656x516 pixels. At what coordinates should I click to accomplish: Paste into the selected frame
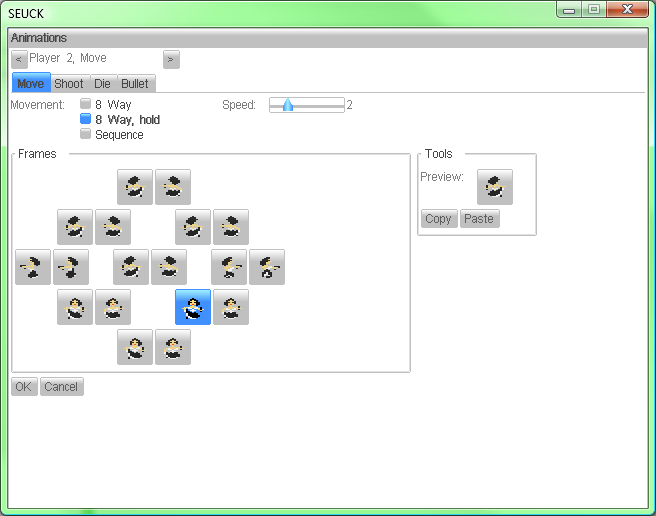point(479,218)
